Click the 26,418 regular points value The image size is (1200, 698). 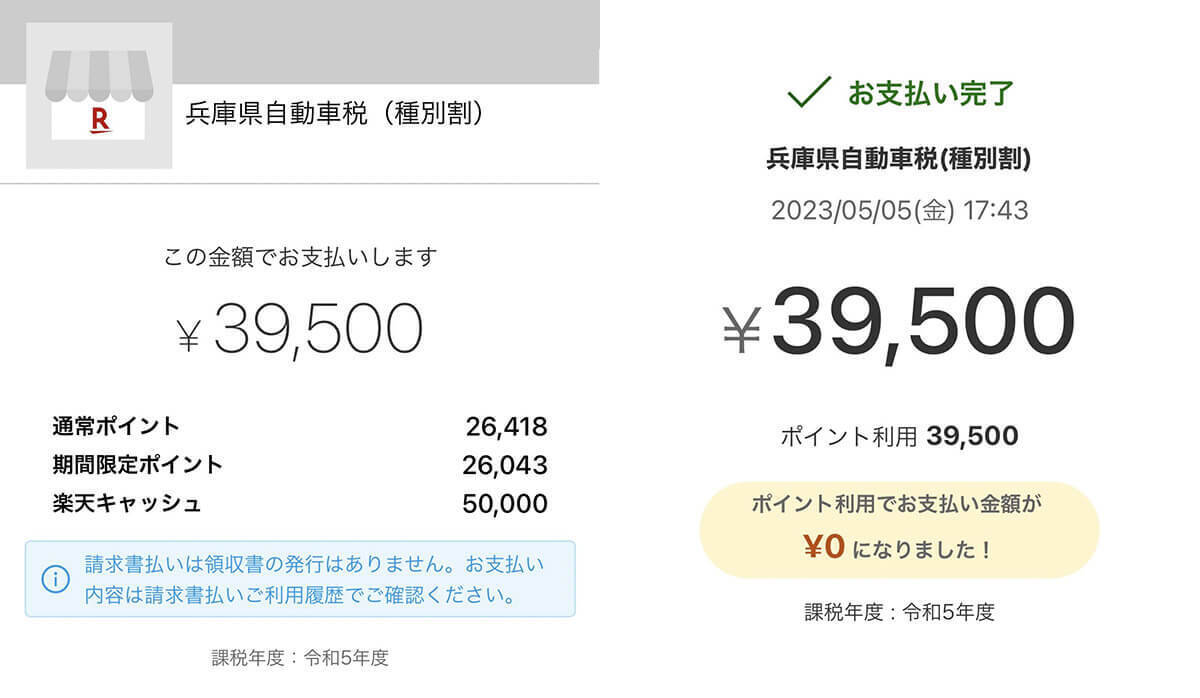pyautogui.click(x=506, y=427)
